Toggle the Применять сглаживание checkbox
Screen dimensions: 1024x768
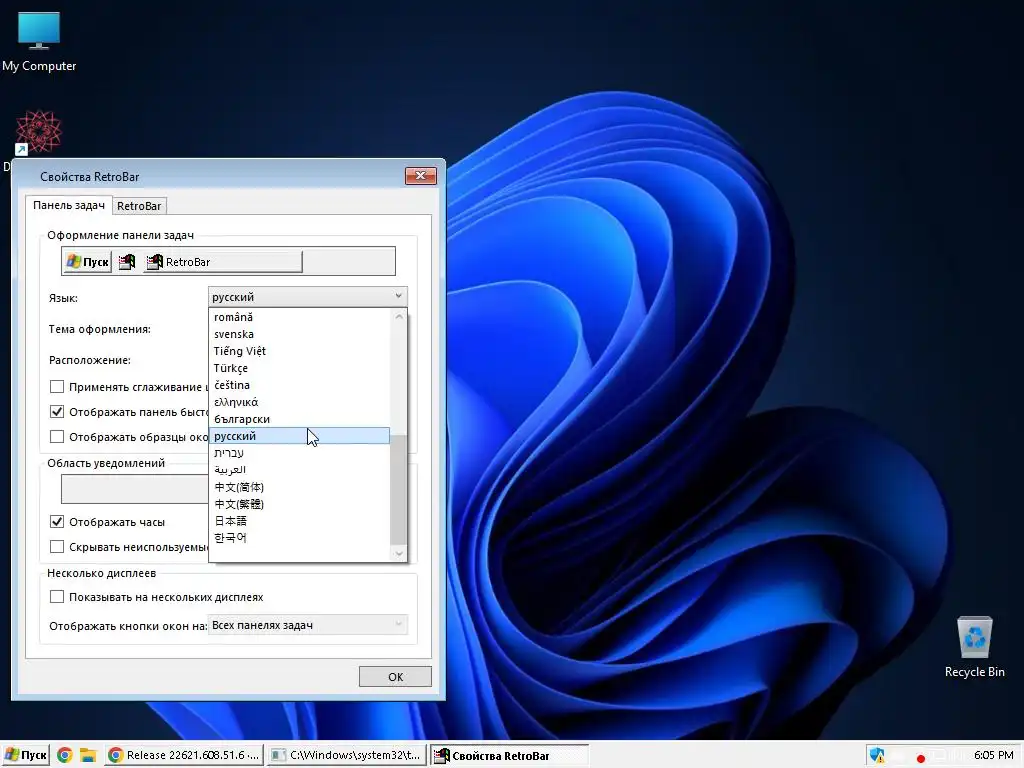click(x=57, y=387)
